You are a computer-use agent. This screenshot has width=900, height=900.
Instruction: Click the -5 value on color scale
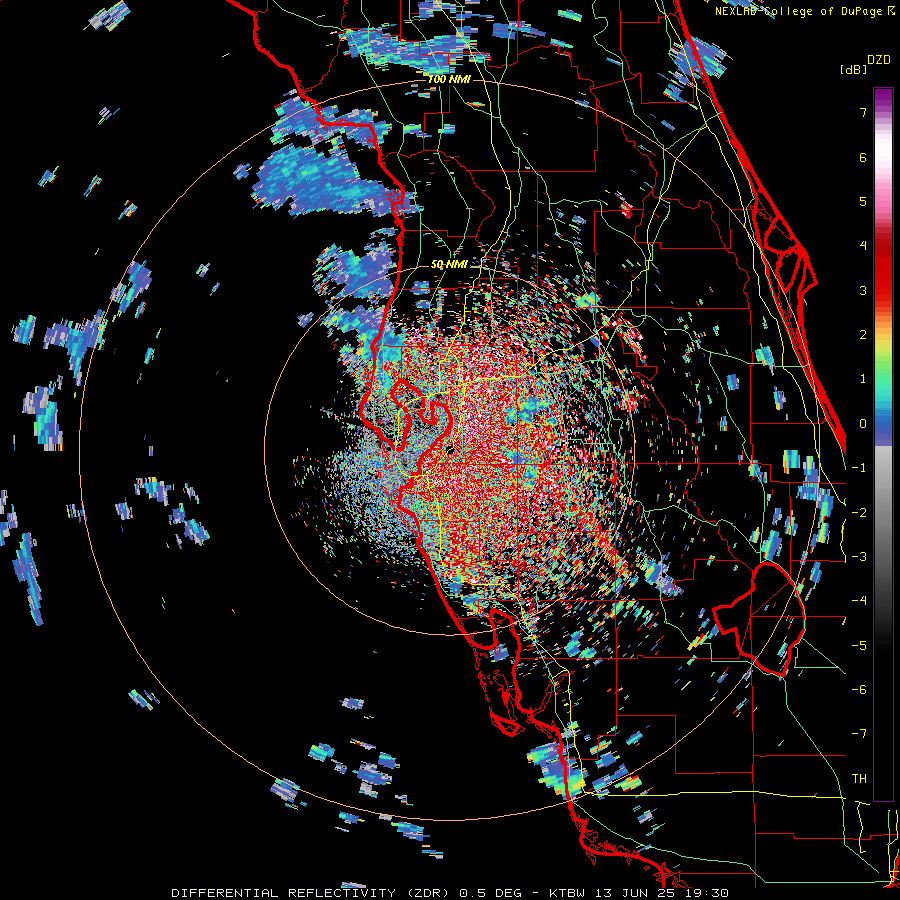point(859,646)
